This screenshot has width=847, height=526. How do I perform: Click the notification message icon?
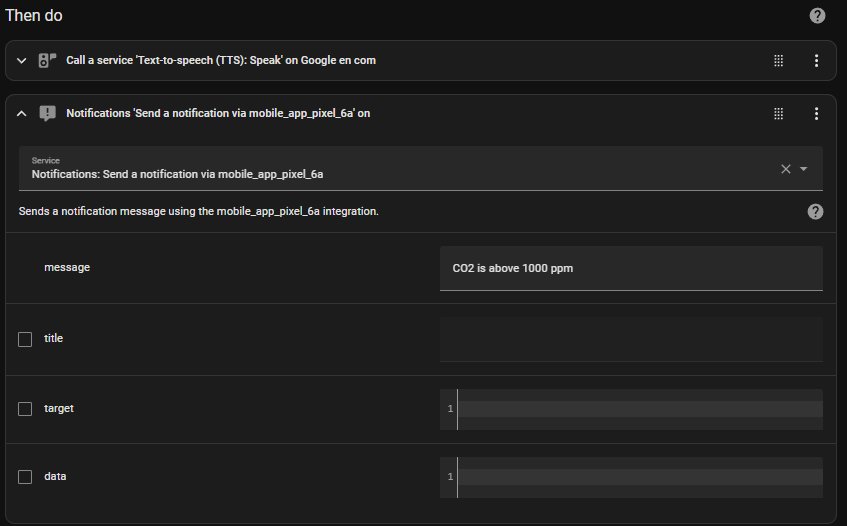pos(48,113)
